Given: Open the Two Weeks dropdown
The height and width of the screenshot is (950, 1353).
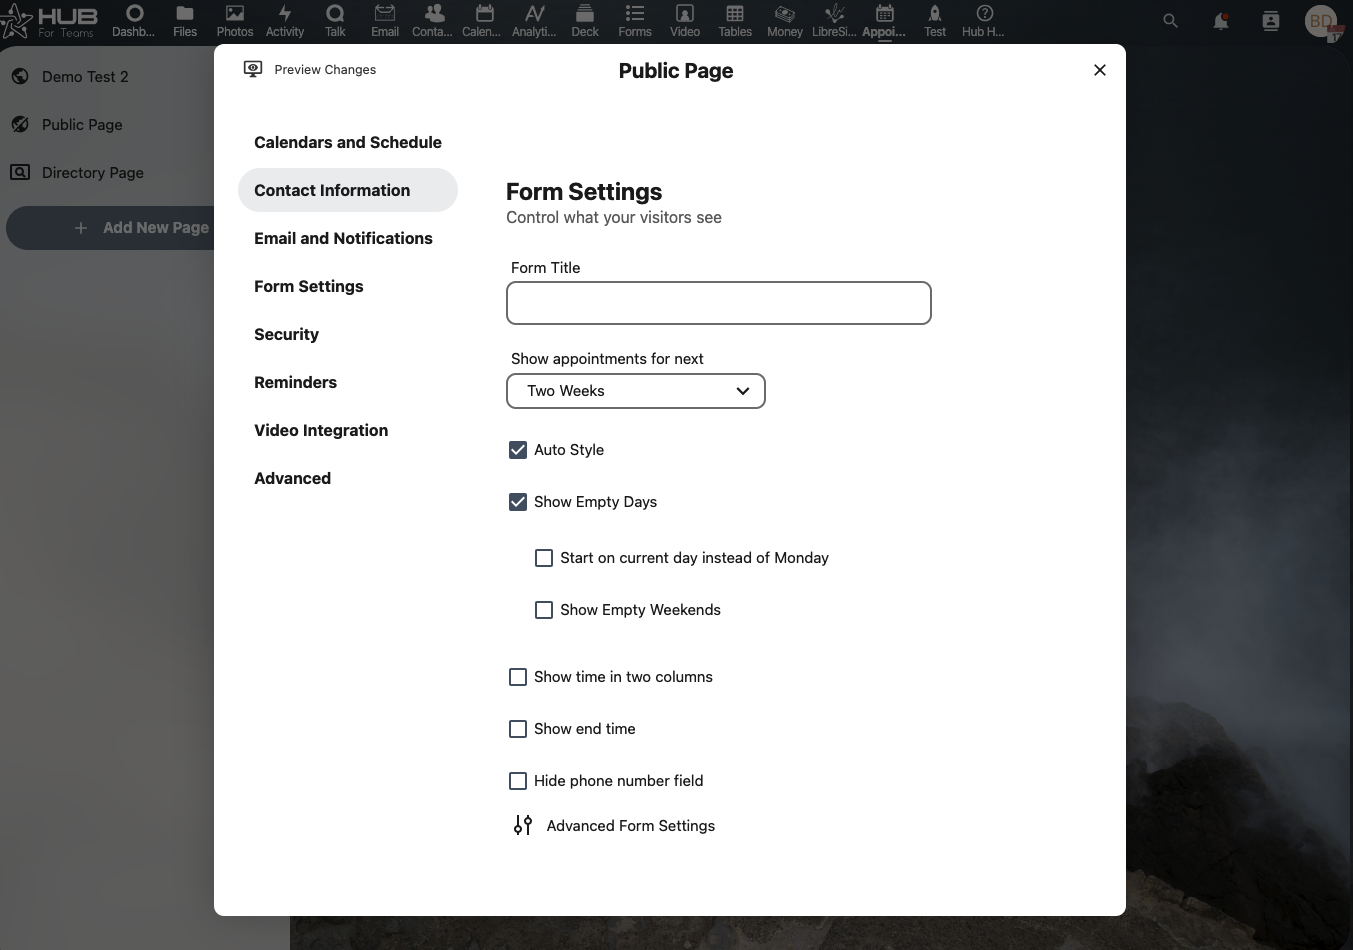Looking at the screenshot, I should (x=636, y=391).
